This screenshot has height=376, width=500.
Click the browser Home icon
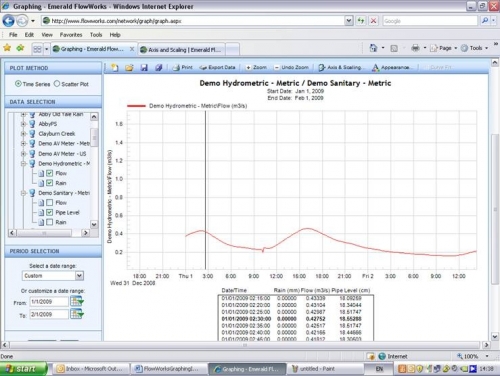pyautogui.click(x=373, y=48)
